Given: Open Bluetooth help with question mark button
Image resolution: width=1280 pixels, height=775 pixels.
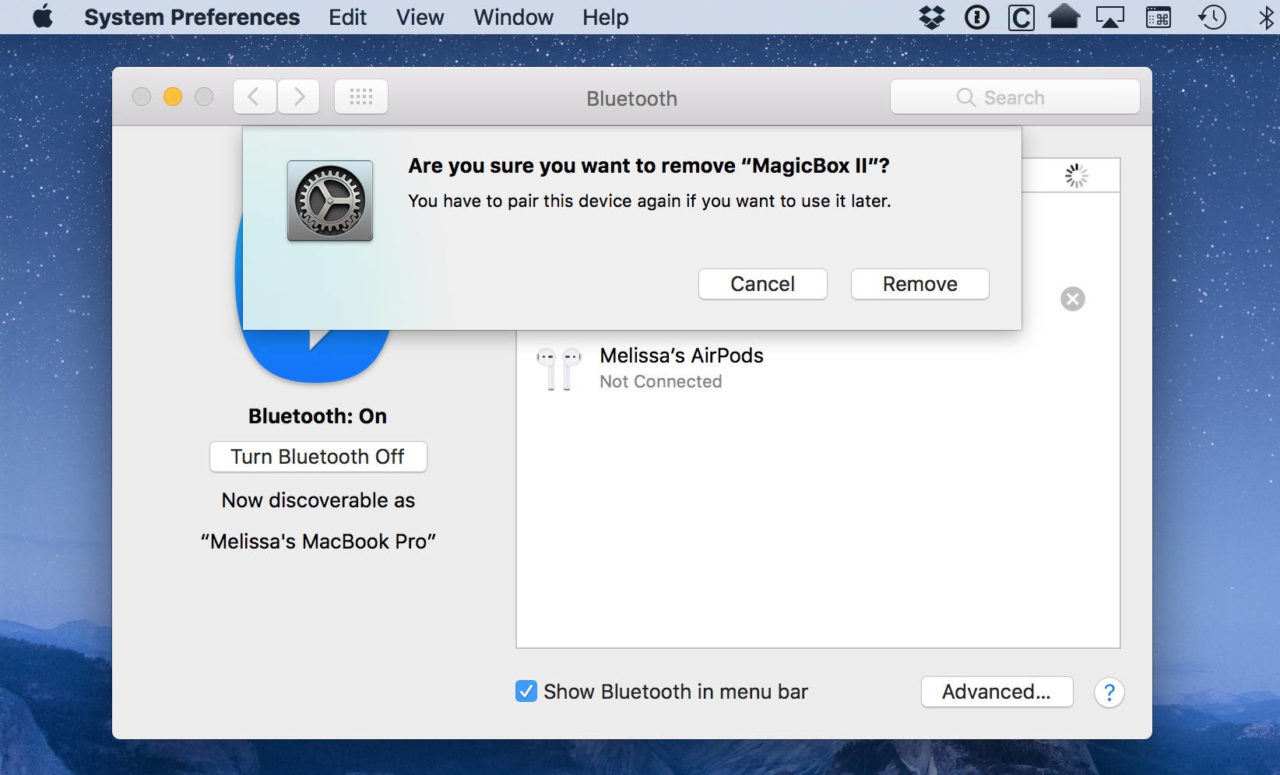Looking at the screenshot, I should [x=1109, y=692].
